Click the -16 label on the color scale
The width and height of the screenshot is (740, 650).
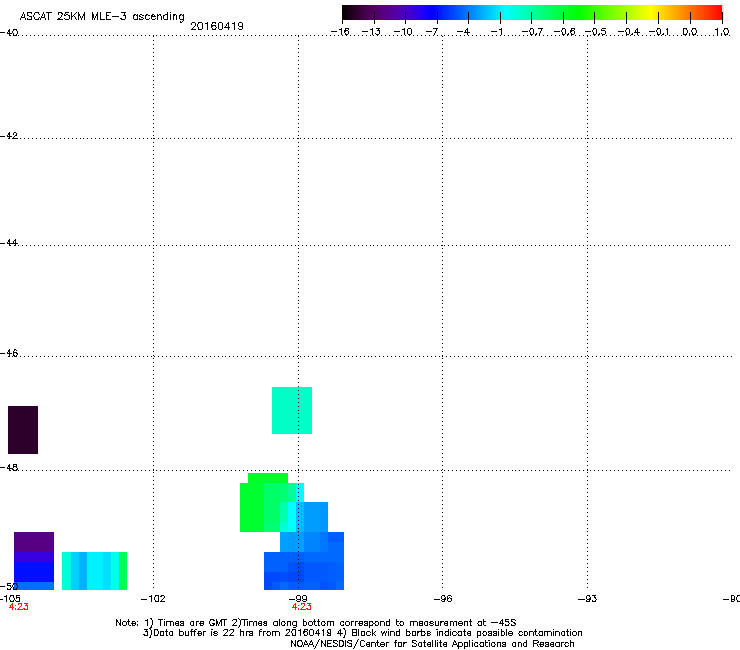point(340,32)
